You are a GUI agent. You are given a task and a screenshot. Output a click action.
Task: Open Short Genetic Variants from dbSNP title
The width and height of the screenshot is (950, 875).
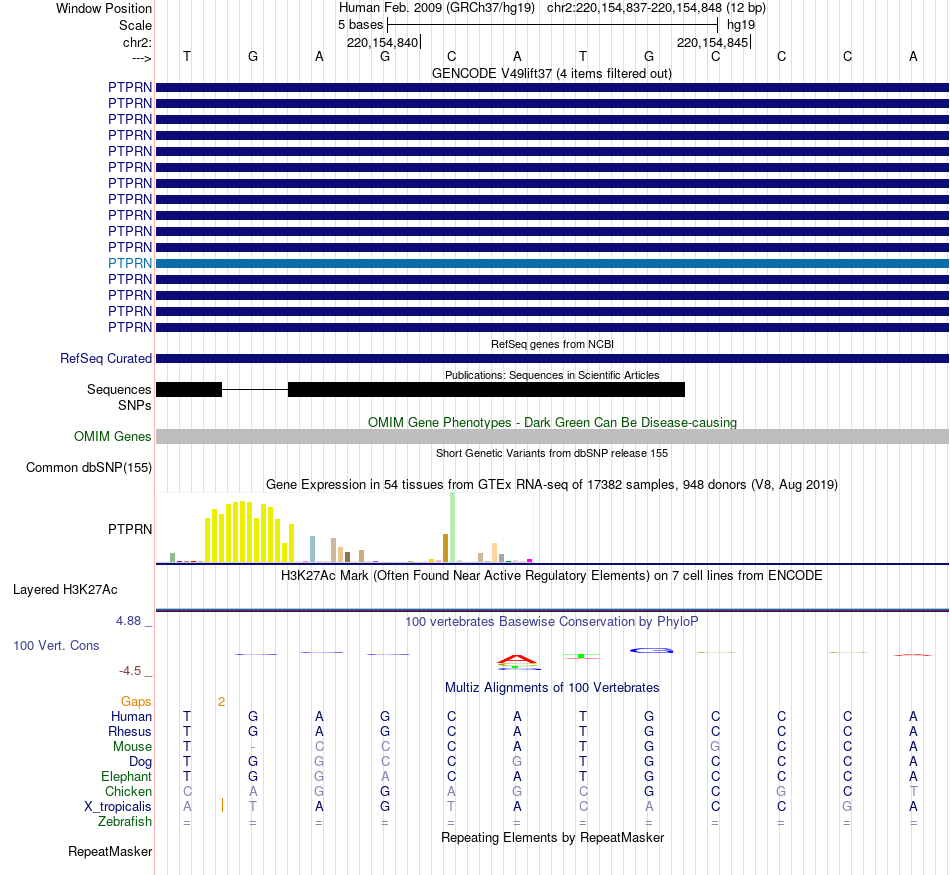(551, 453)
